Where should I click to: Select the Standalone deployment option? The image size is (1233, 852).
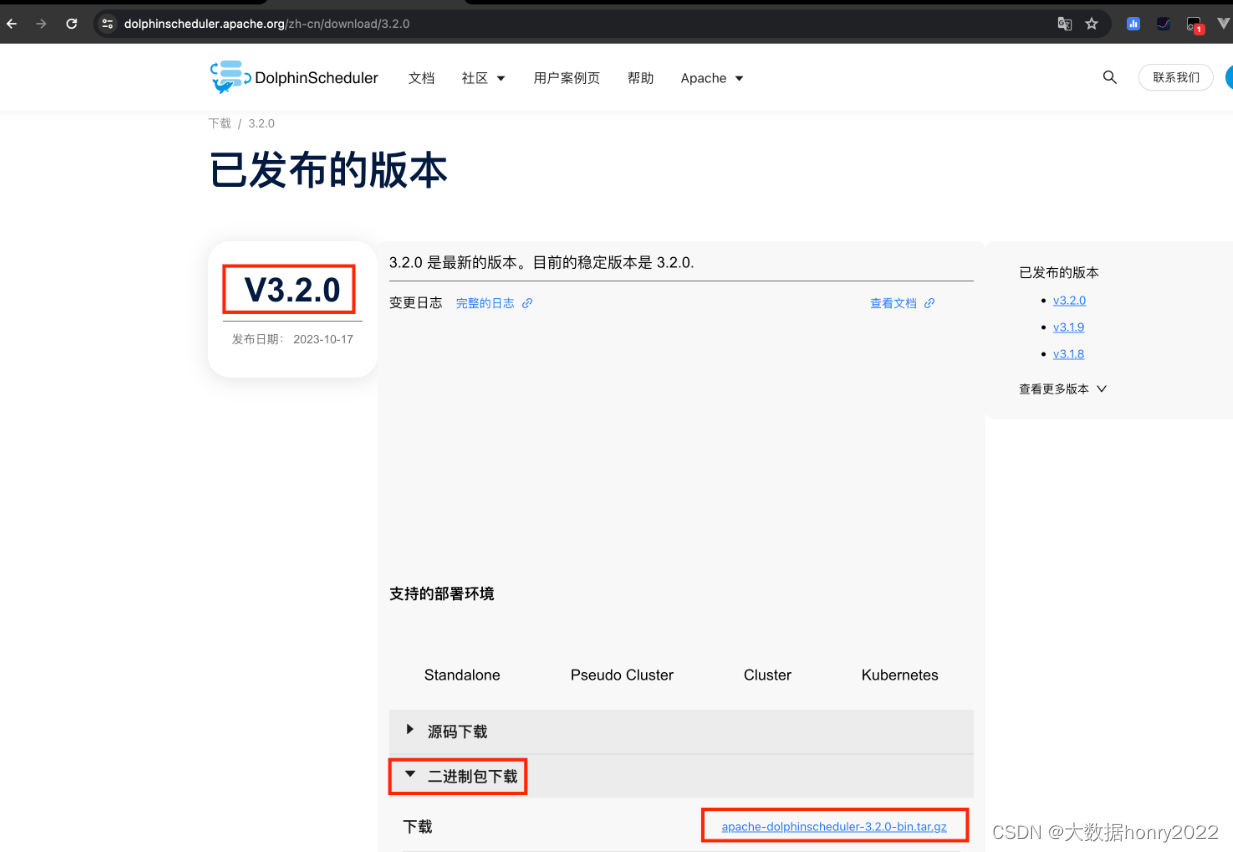(x=462, y=675)
